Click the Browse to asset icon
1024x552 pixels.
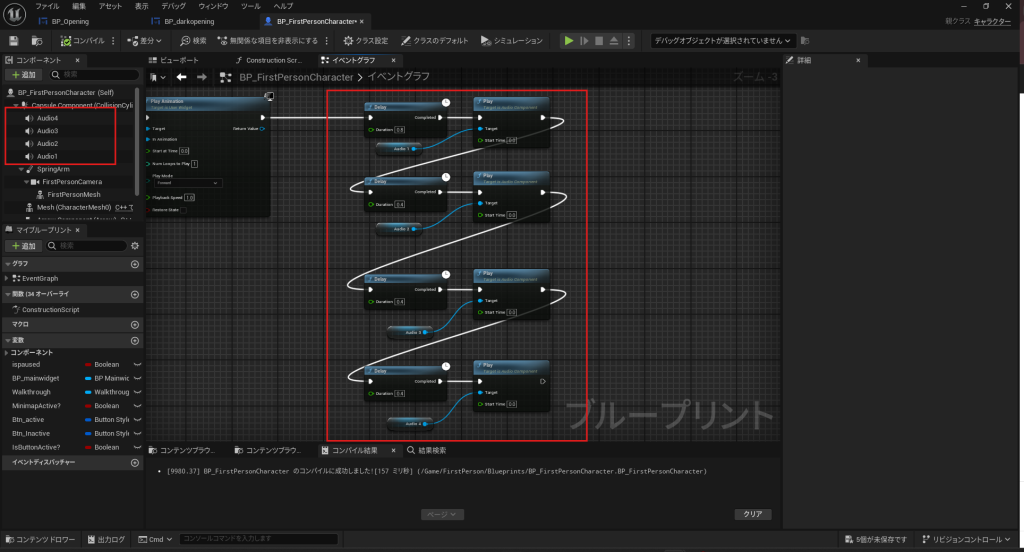point(37,41)
